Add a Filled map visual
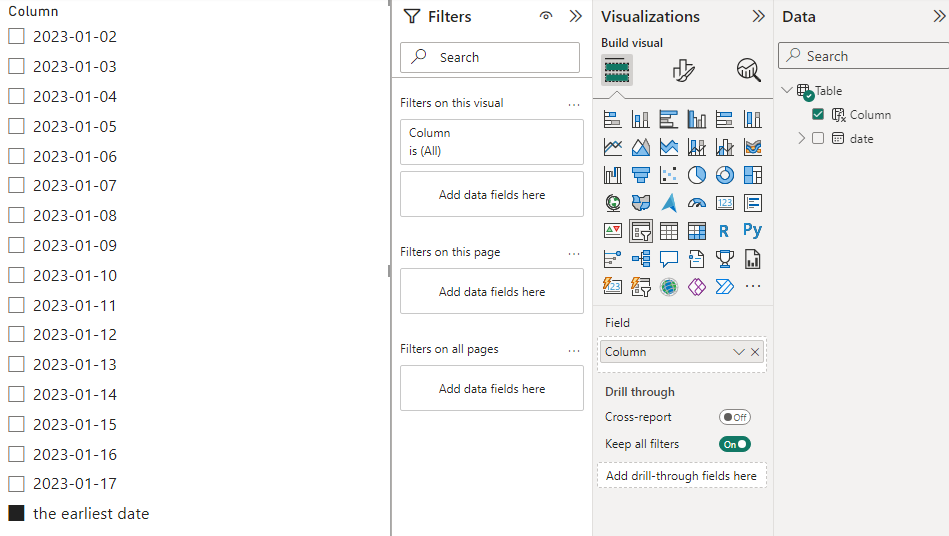 [640, 203]
